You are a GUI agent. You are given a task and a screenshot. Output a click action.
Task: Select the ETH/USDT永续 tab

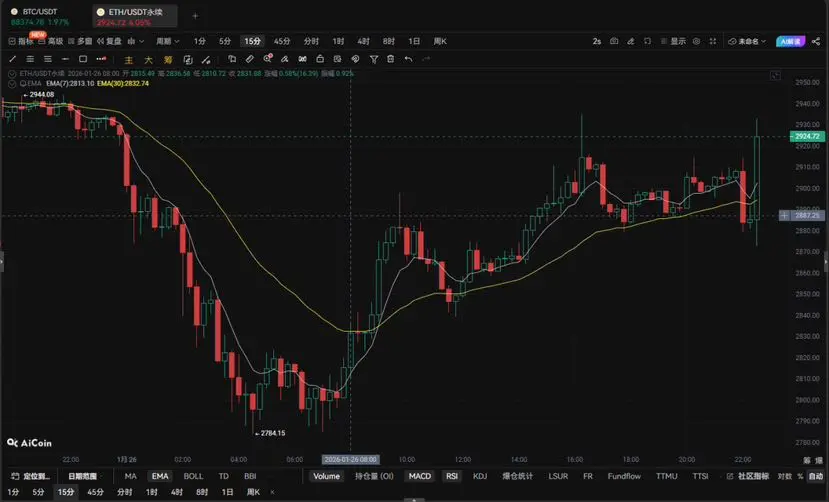(x=135, y=17)
